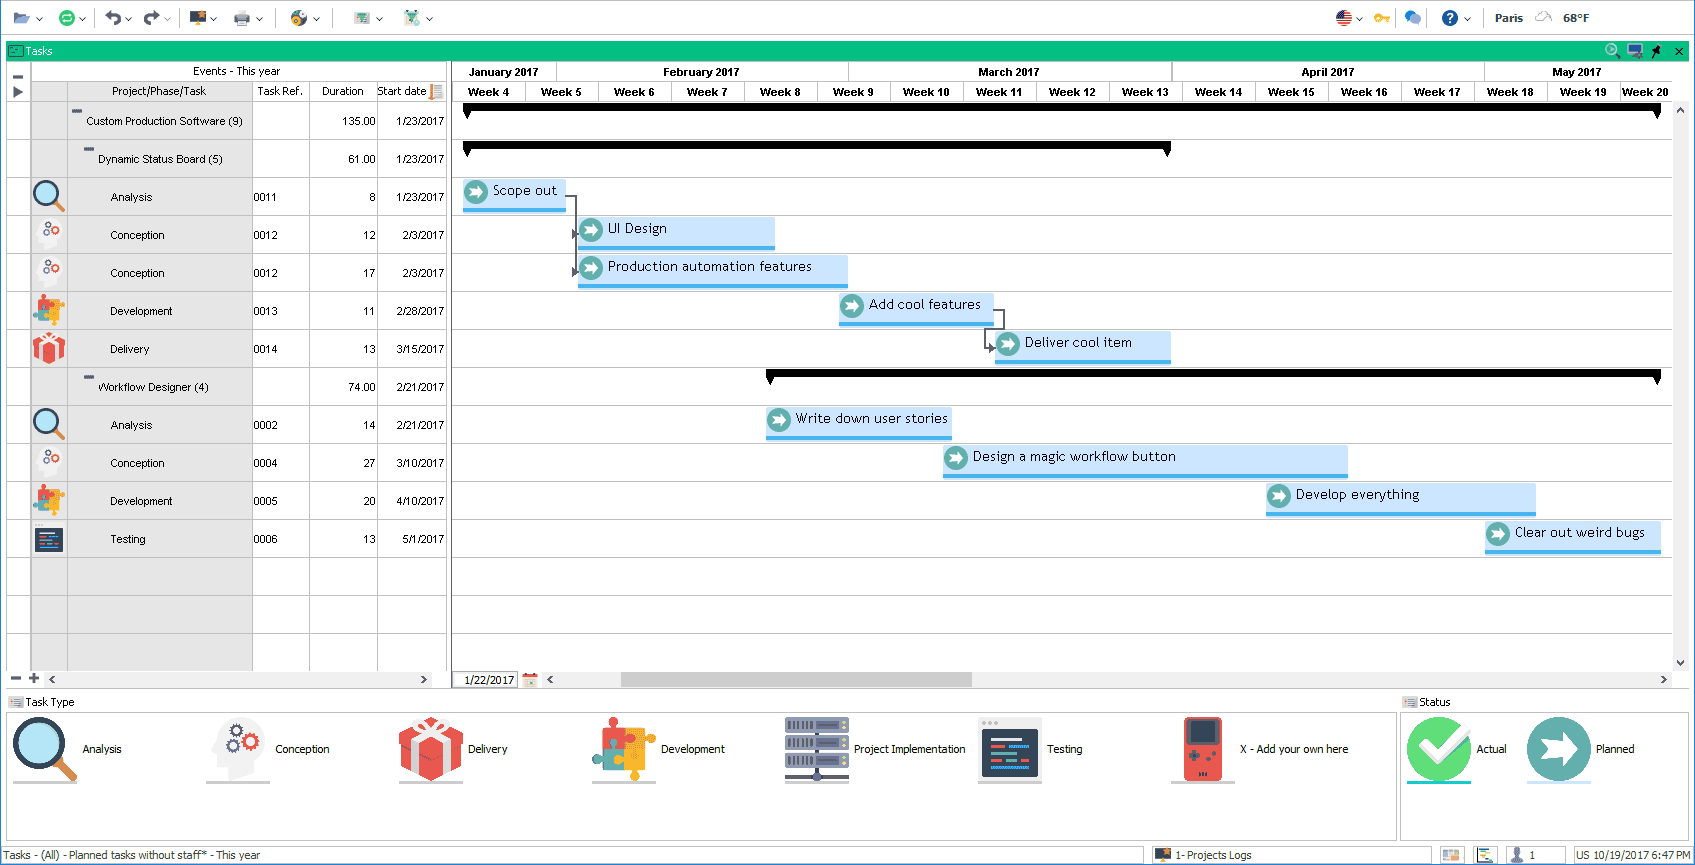The width and height of the screenshot is (1695, 865).
Task: Collapse Custom Production Software project
Action: tap(77, 111)
